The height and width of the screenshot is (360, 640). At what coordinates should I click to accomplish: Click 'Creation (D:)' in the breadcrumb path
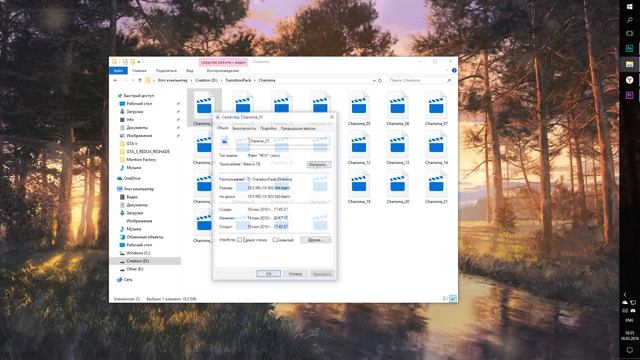[x=207, y=80]
